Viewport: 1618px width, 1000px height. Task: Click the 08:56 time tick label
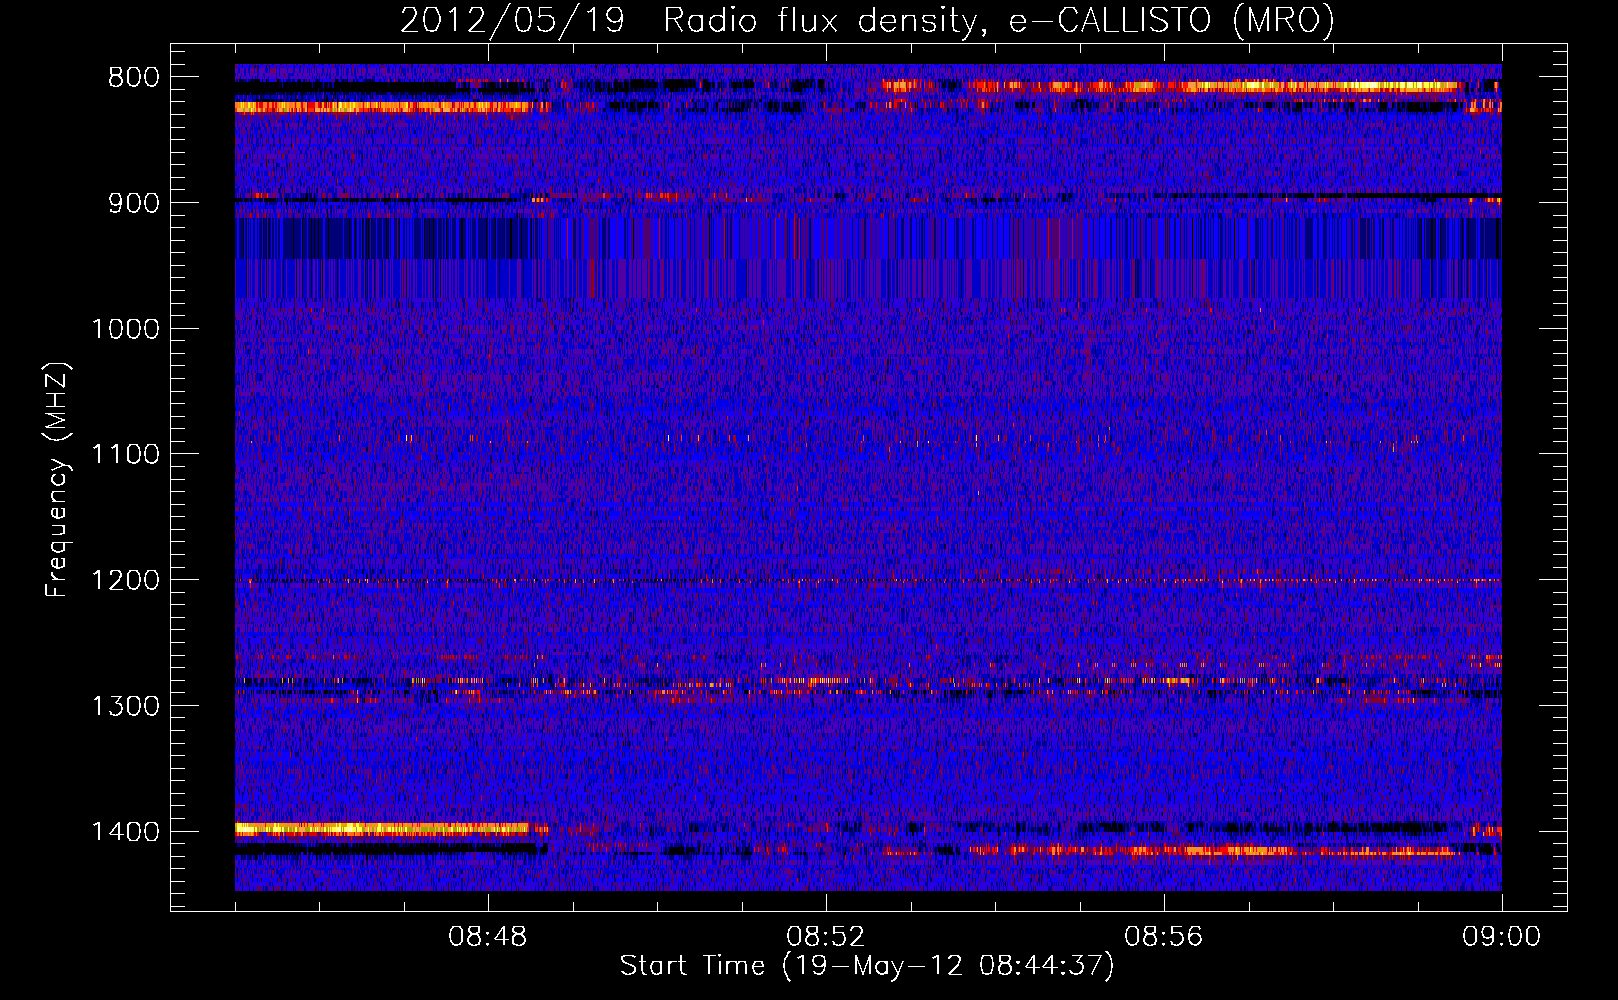1164,937
